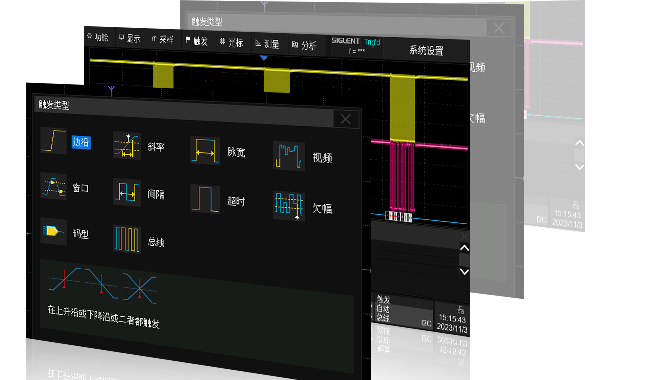Image resolution: width=650 pixels, height=380 pixels.
Task: Select the 码型 pattern trigger icon
Action: pyautogui.click(x=54, y=231)
